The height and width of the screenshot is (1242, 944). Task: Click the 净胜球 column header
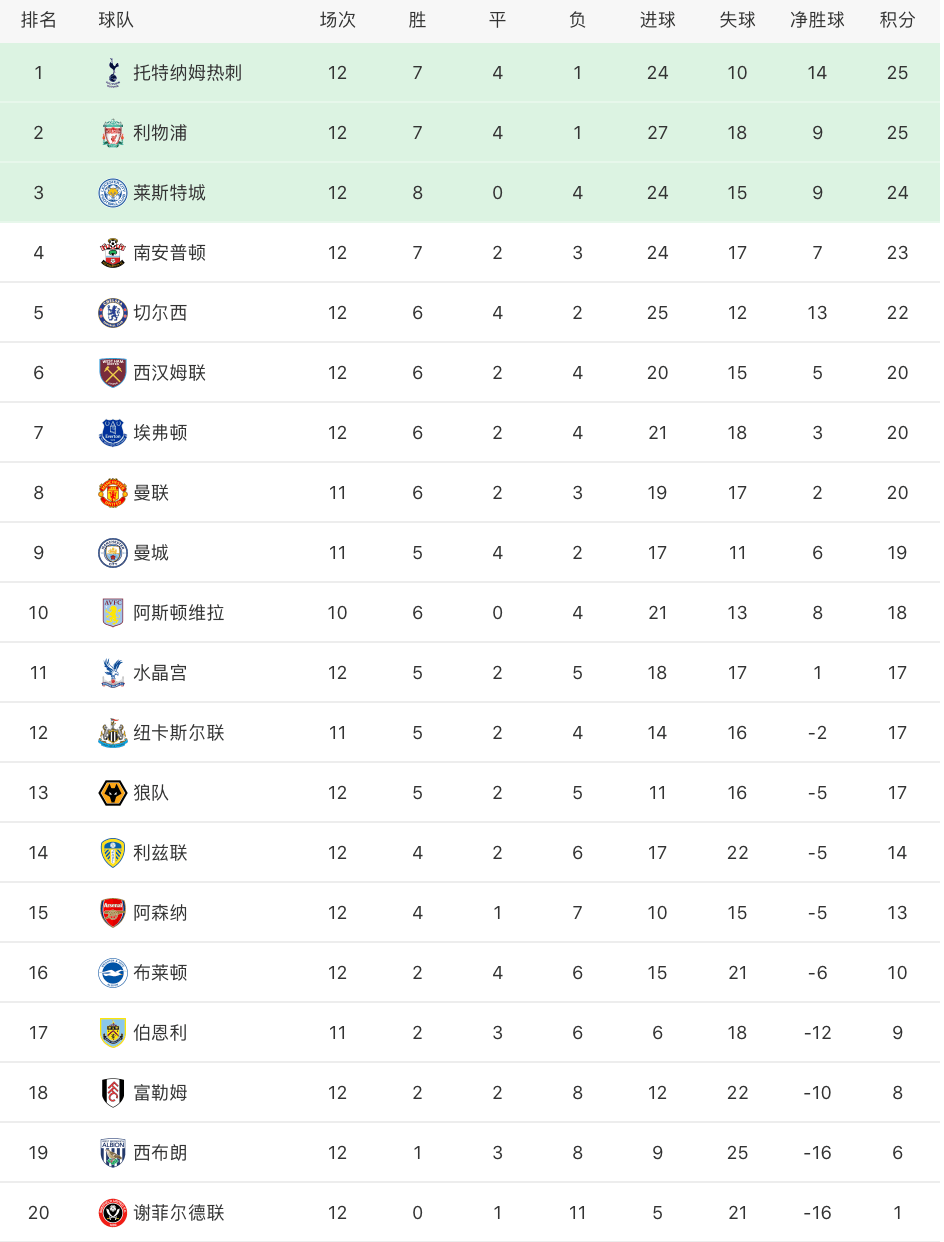tap(817, 20)
